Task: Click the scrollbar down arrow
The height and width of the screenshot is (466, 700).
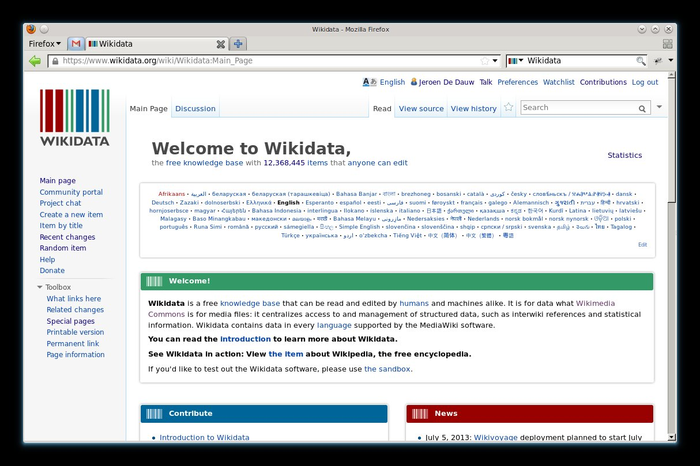Action: click(x=671, y=437)
